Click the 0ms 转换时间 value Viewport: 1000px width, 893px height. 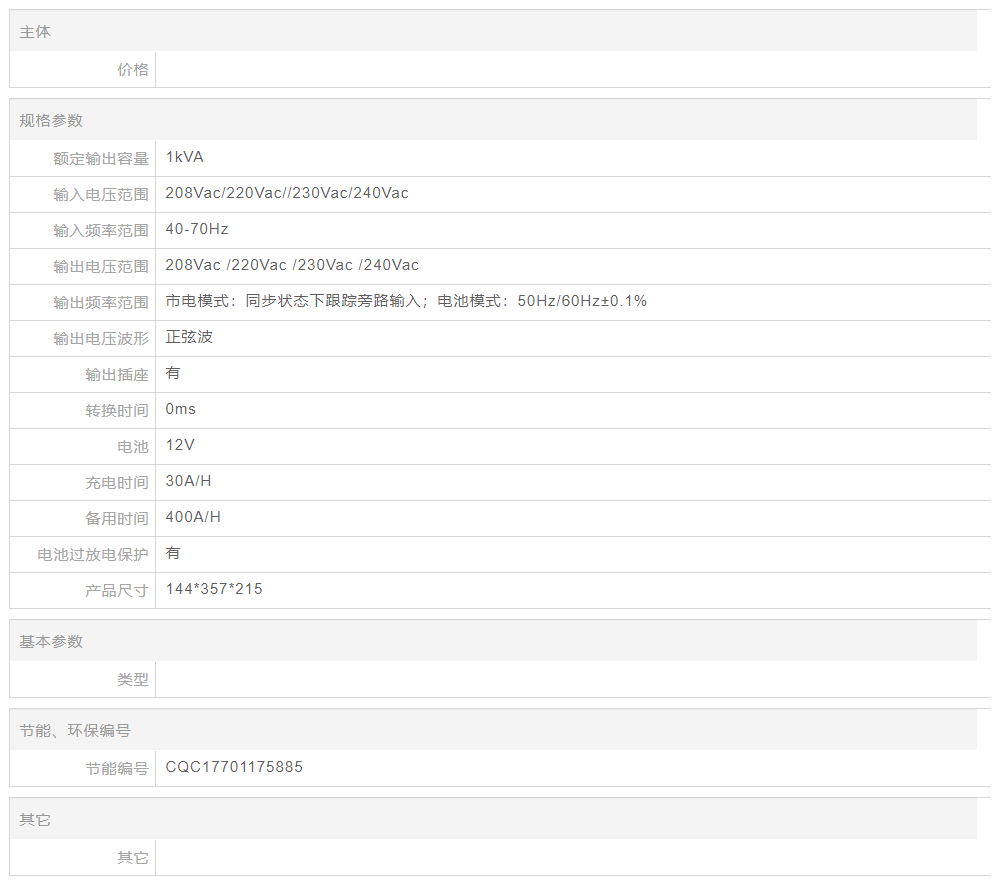(x=181, y=409)
